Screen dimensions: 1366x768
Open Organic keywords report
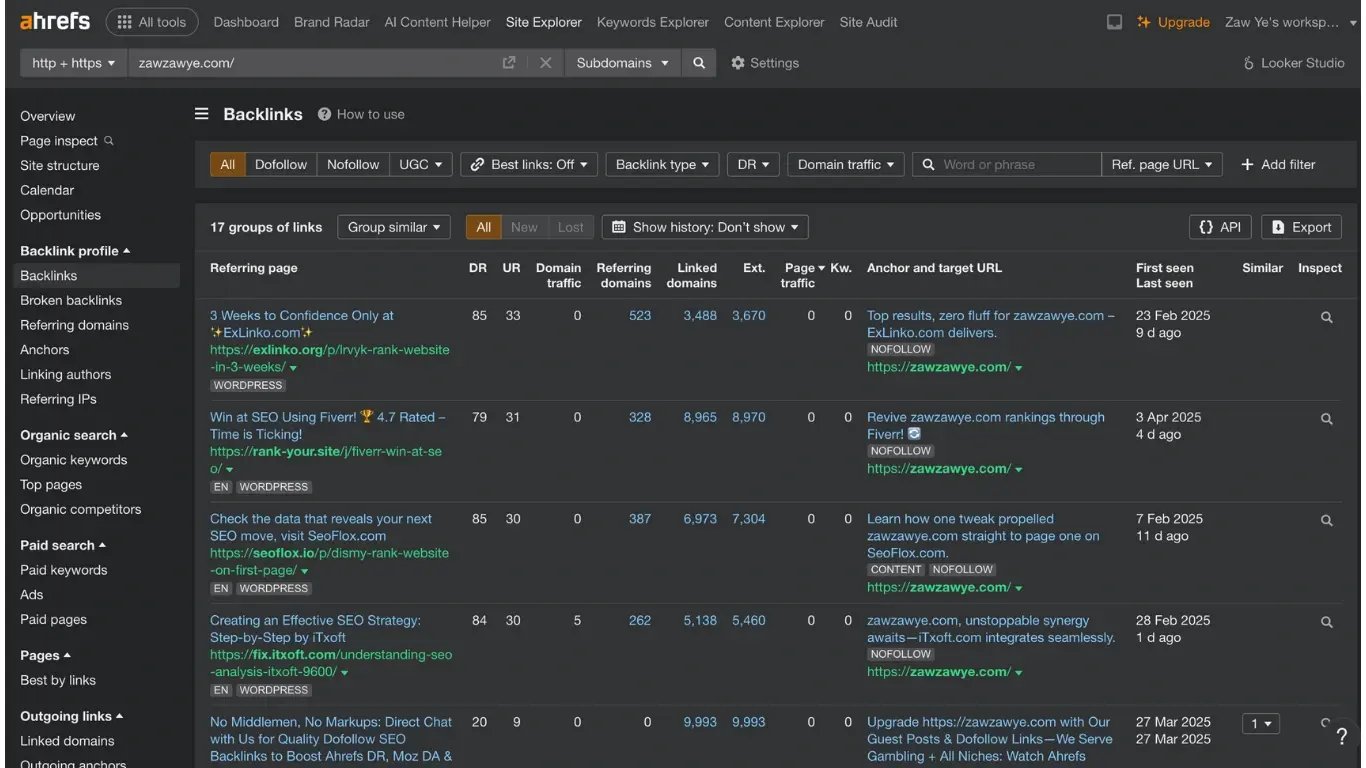click(74, 460)
